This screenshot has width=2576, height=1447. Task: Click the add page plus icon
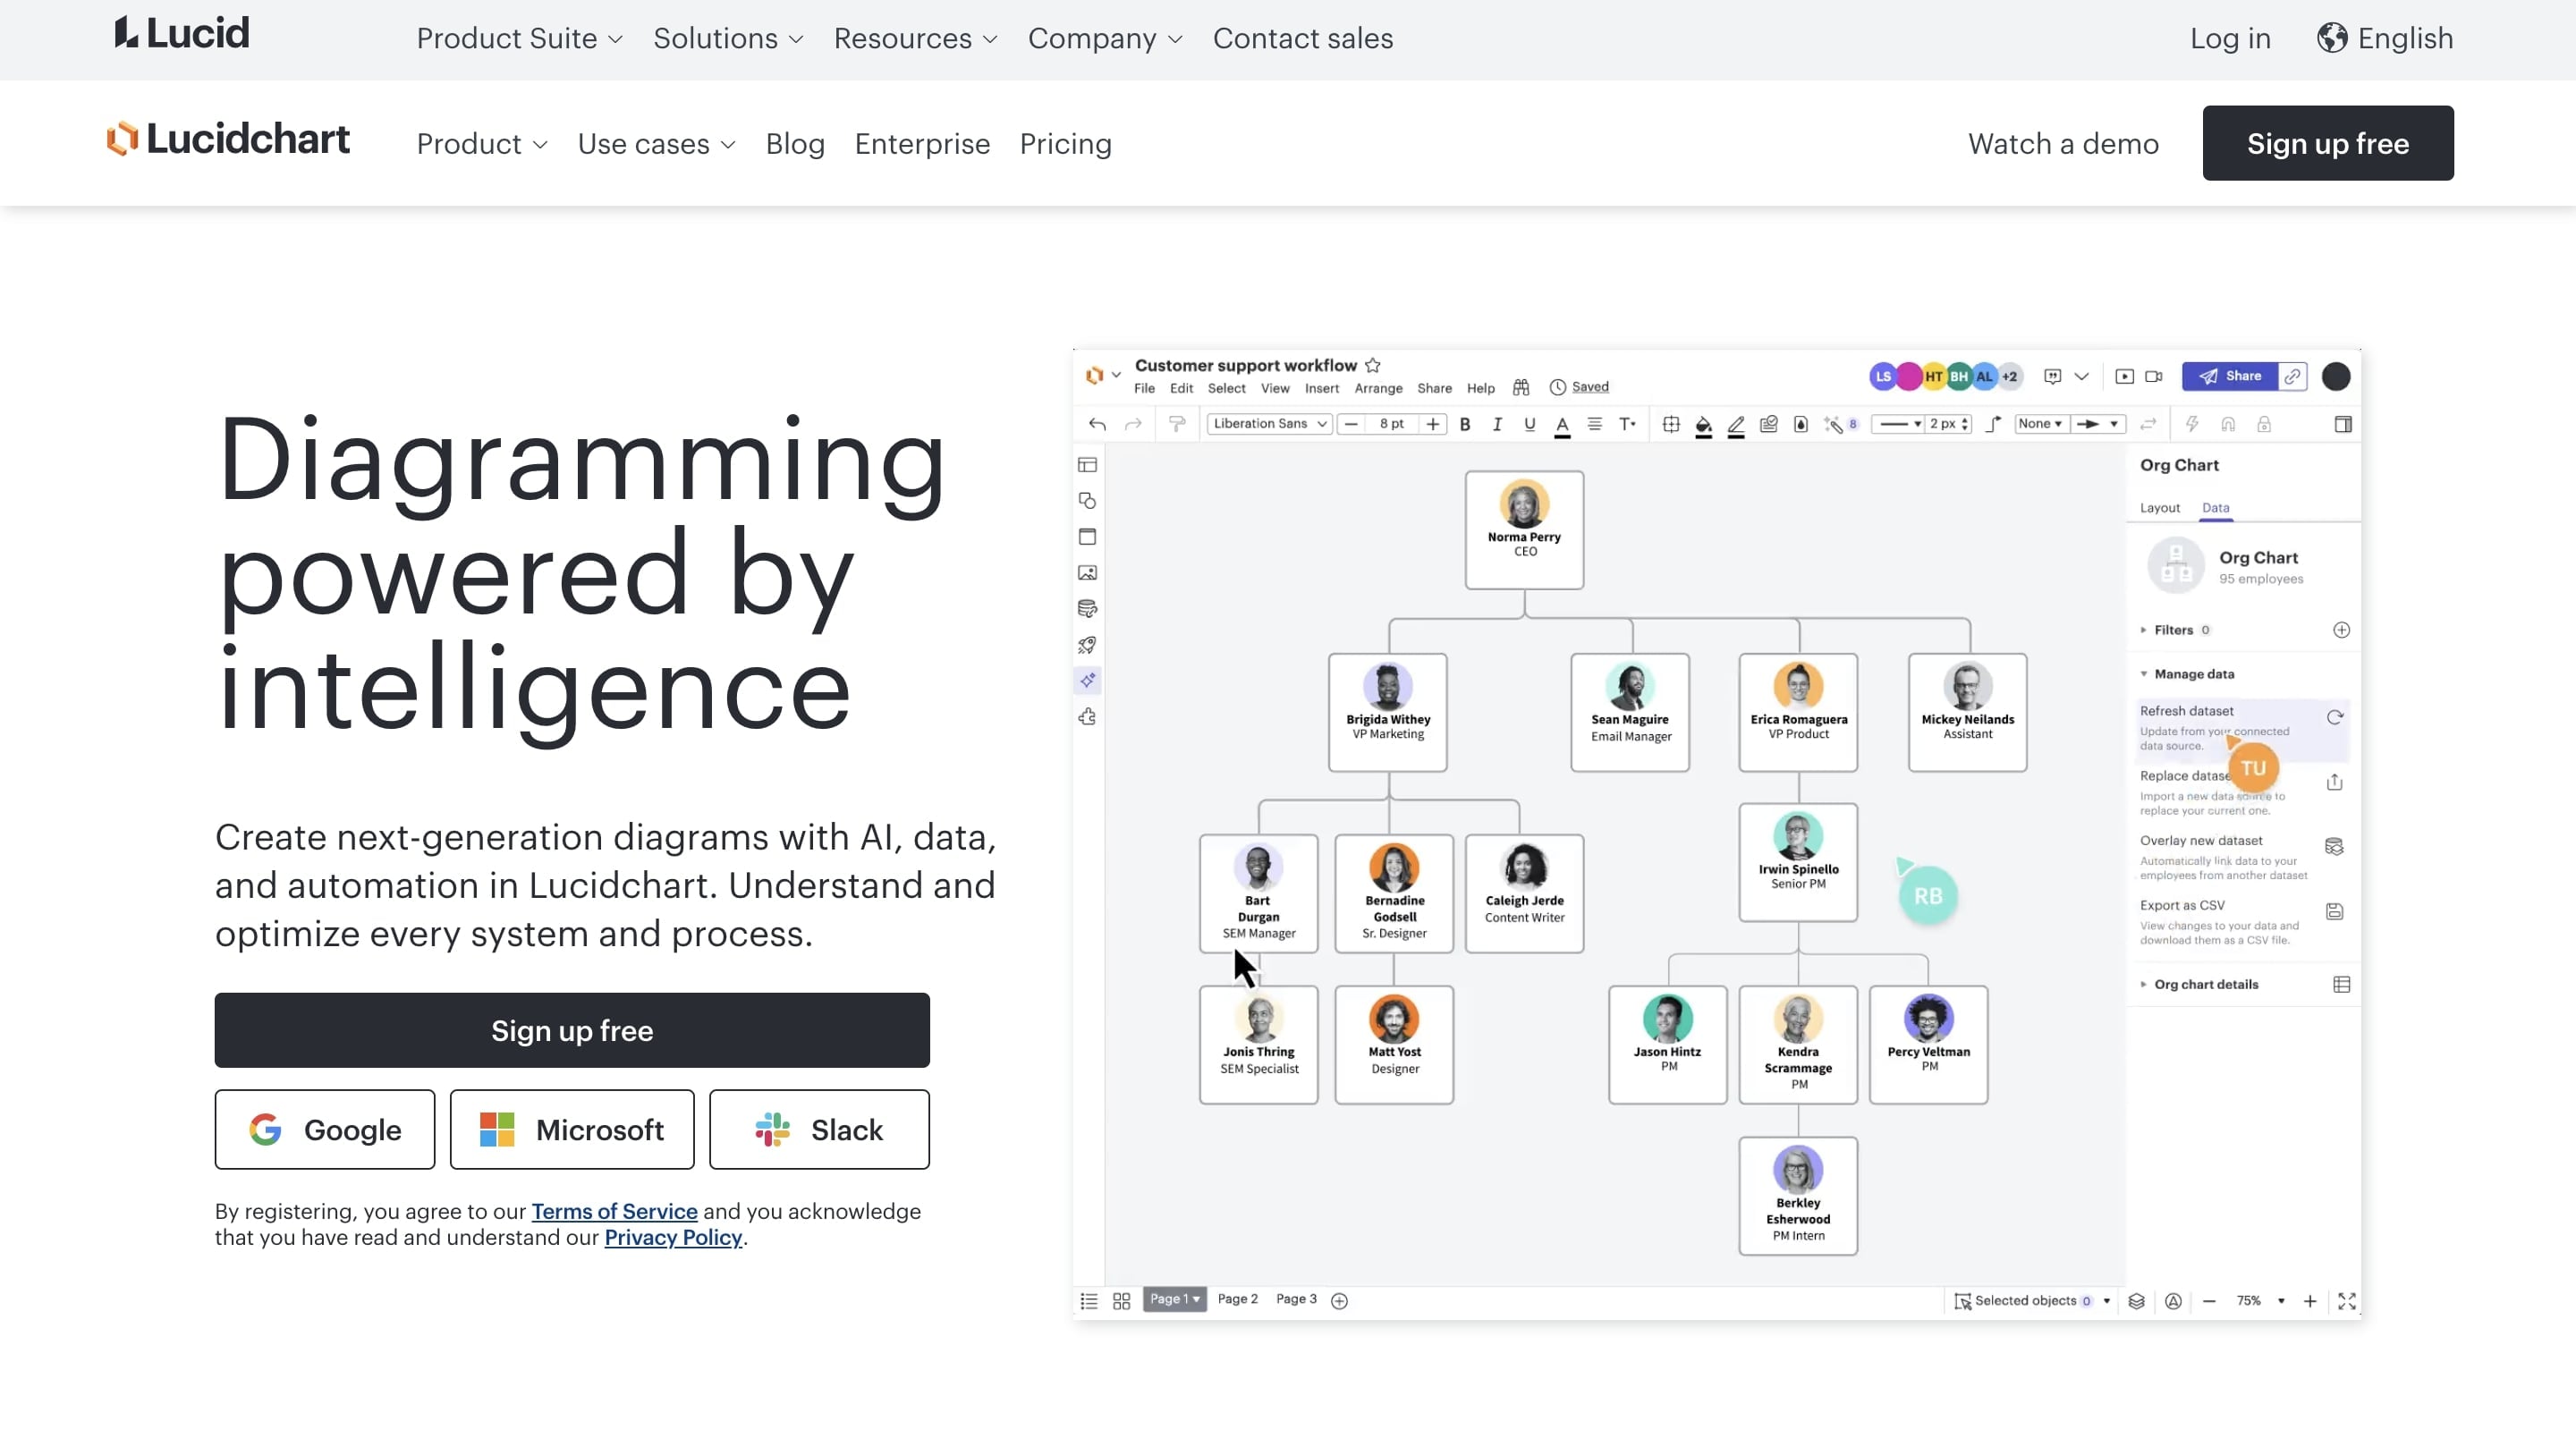1339,1301
